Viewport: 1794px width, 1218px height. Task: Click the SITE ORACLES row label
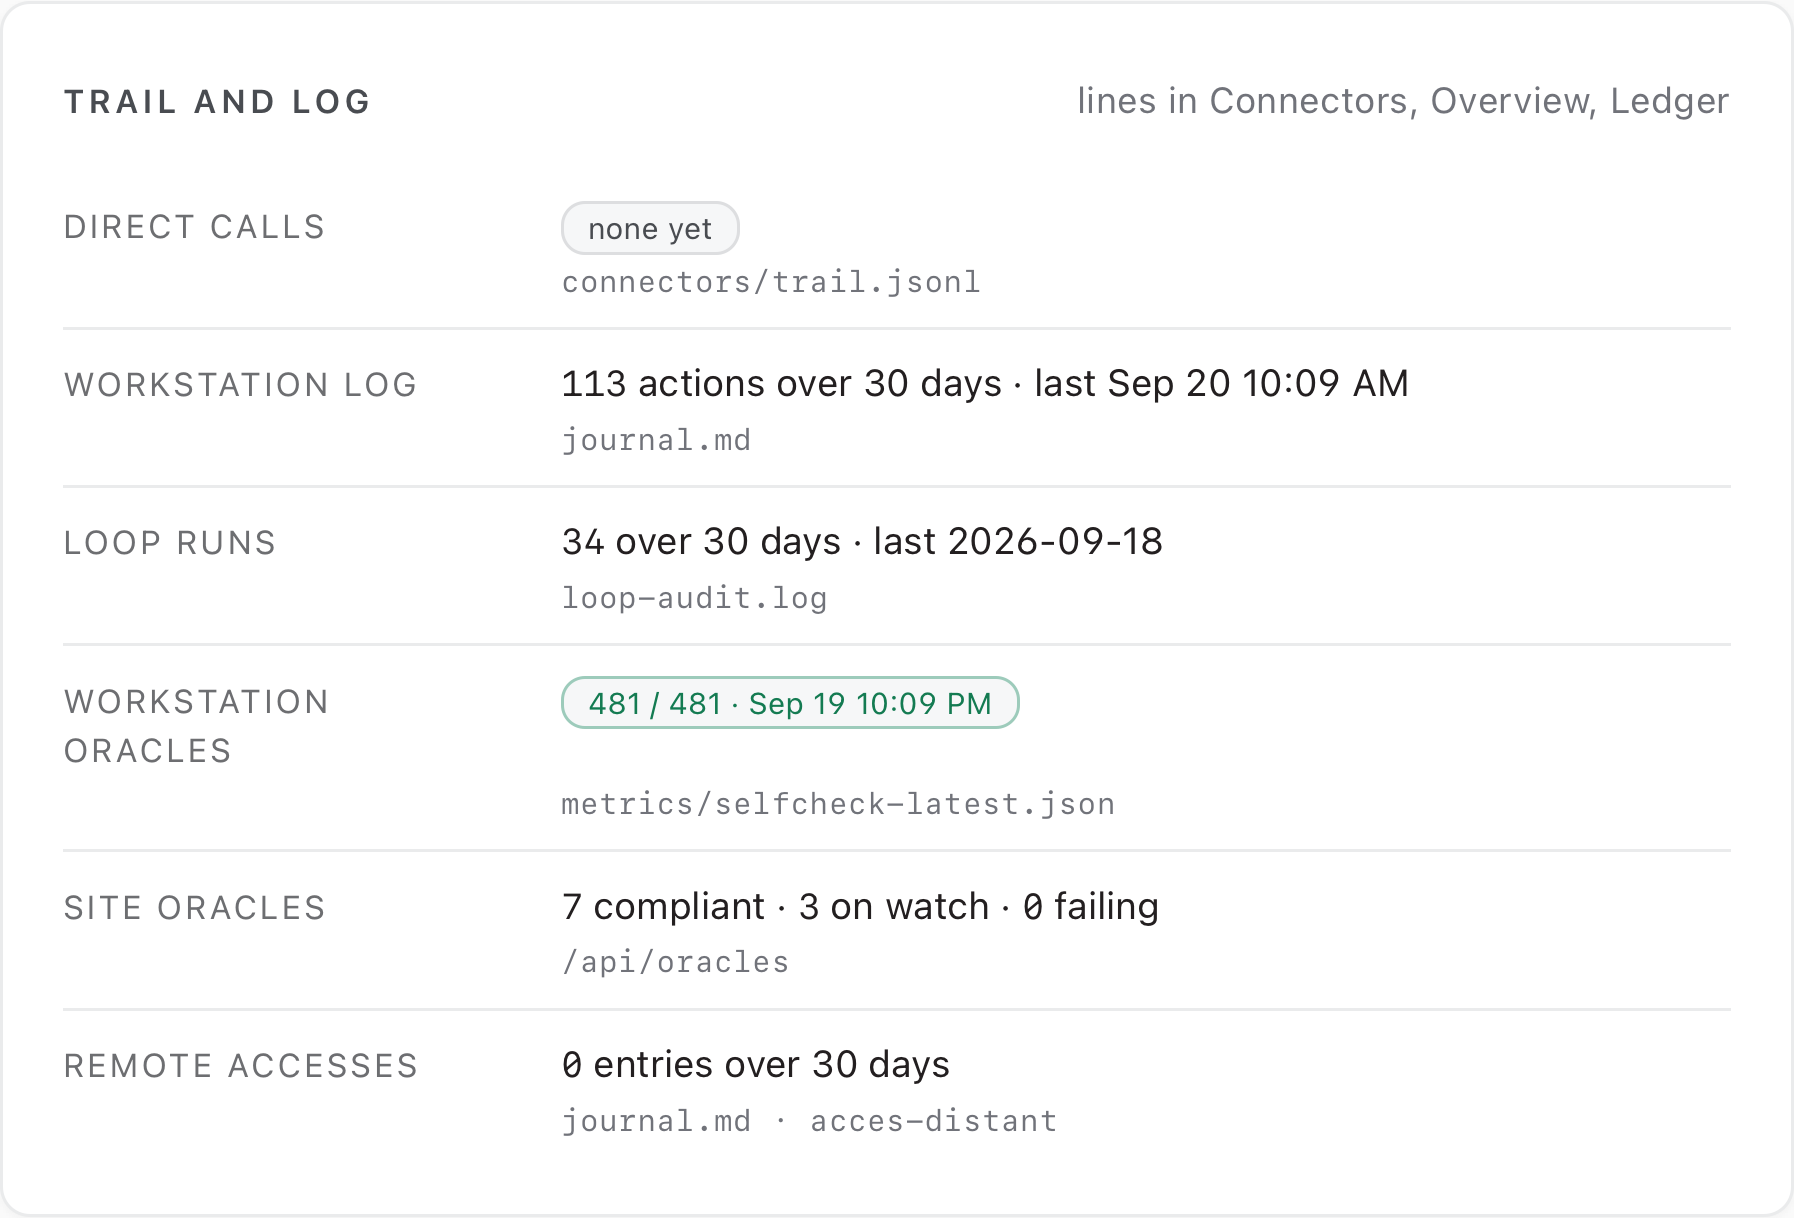click(195, 908)
